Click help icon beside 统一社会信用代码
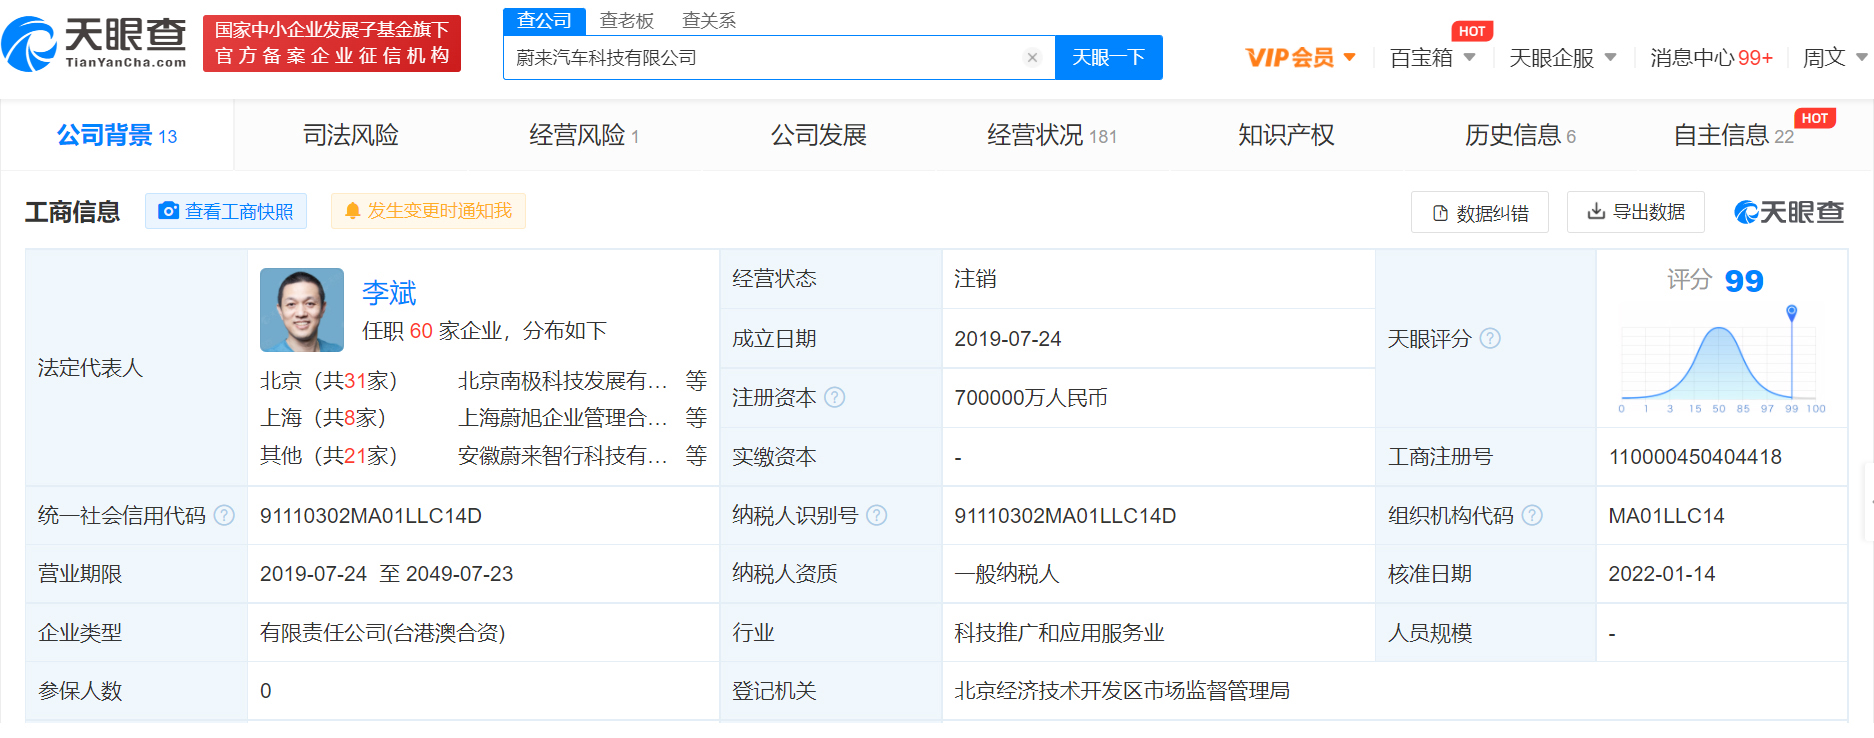Screen dimensions: 1874x738 pyautogui.click(x=224, y=515)
